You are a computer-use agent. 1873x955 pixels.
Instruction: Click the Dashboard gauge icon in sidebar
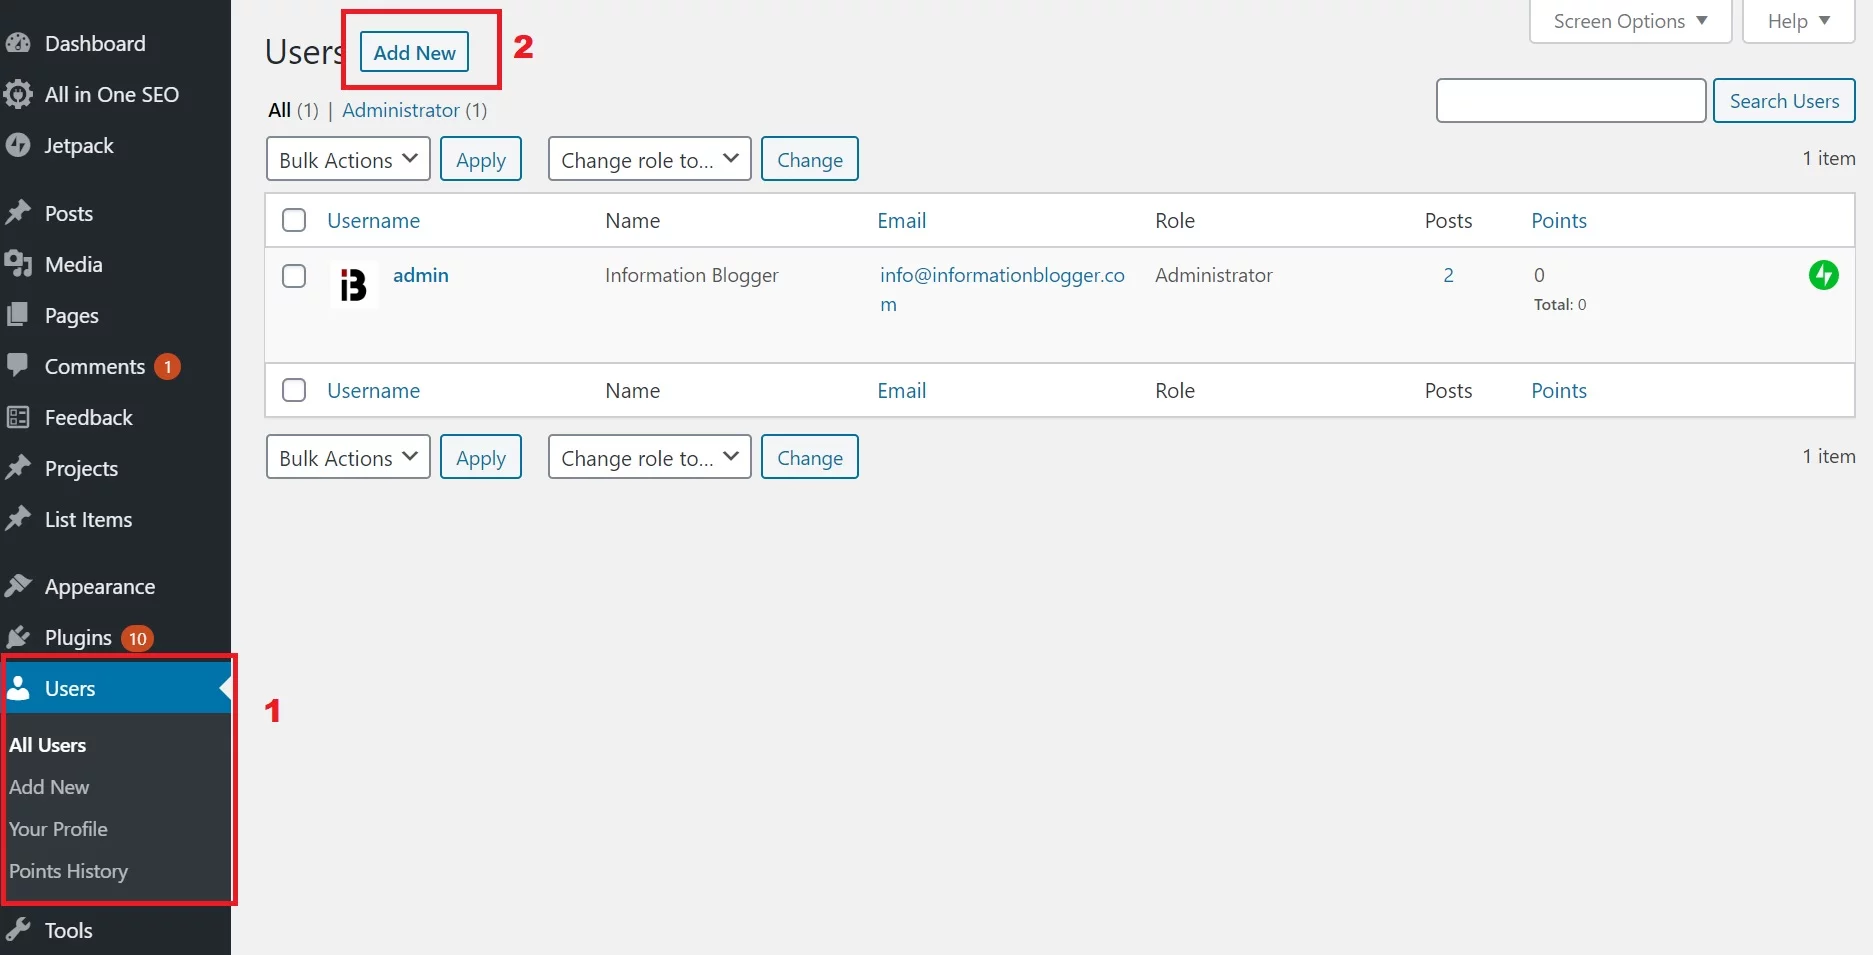pyautogui.click(x=18, y=43)
